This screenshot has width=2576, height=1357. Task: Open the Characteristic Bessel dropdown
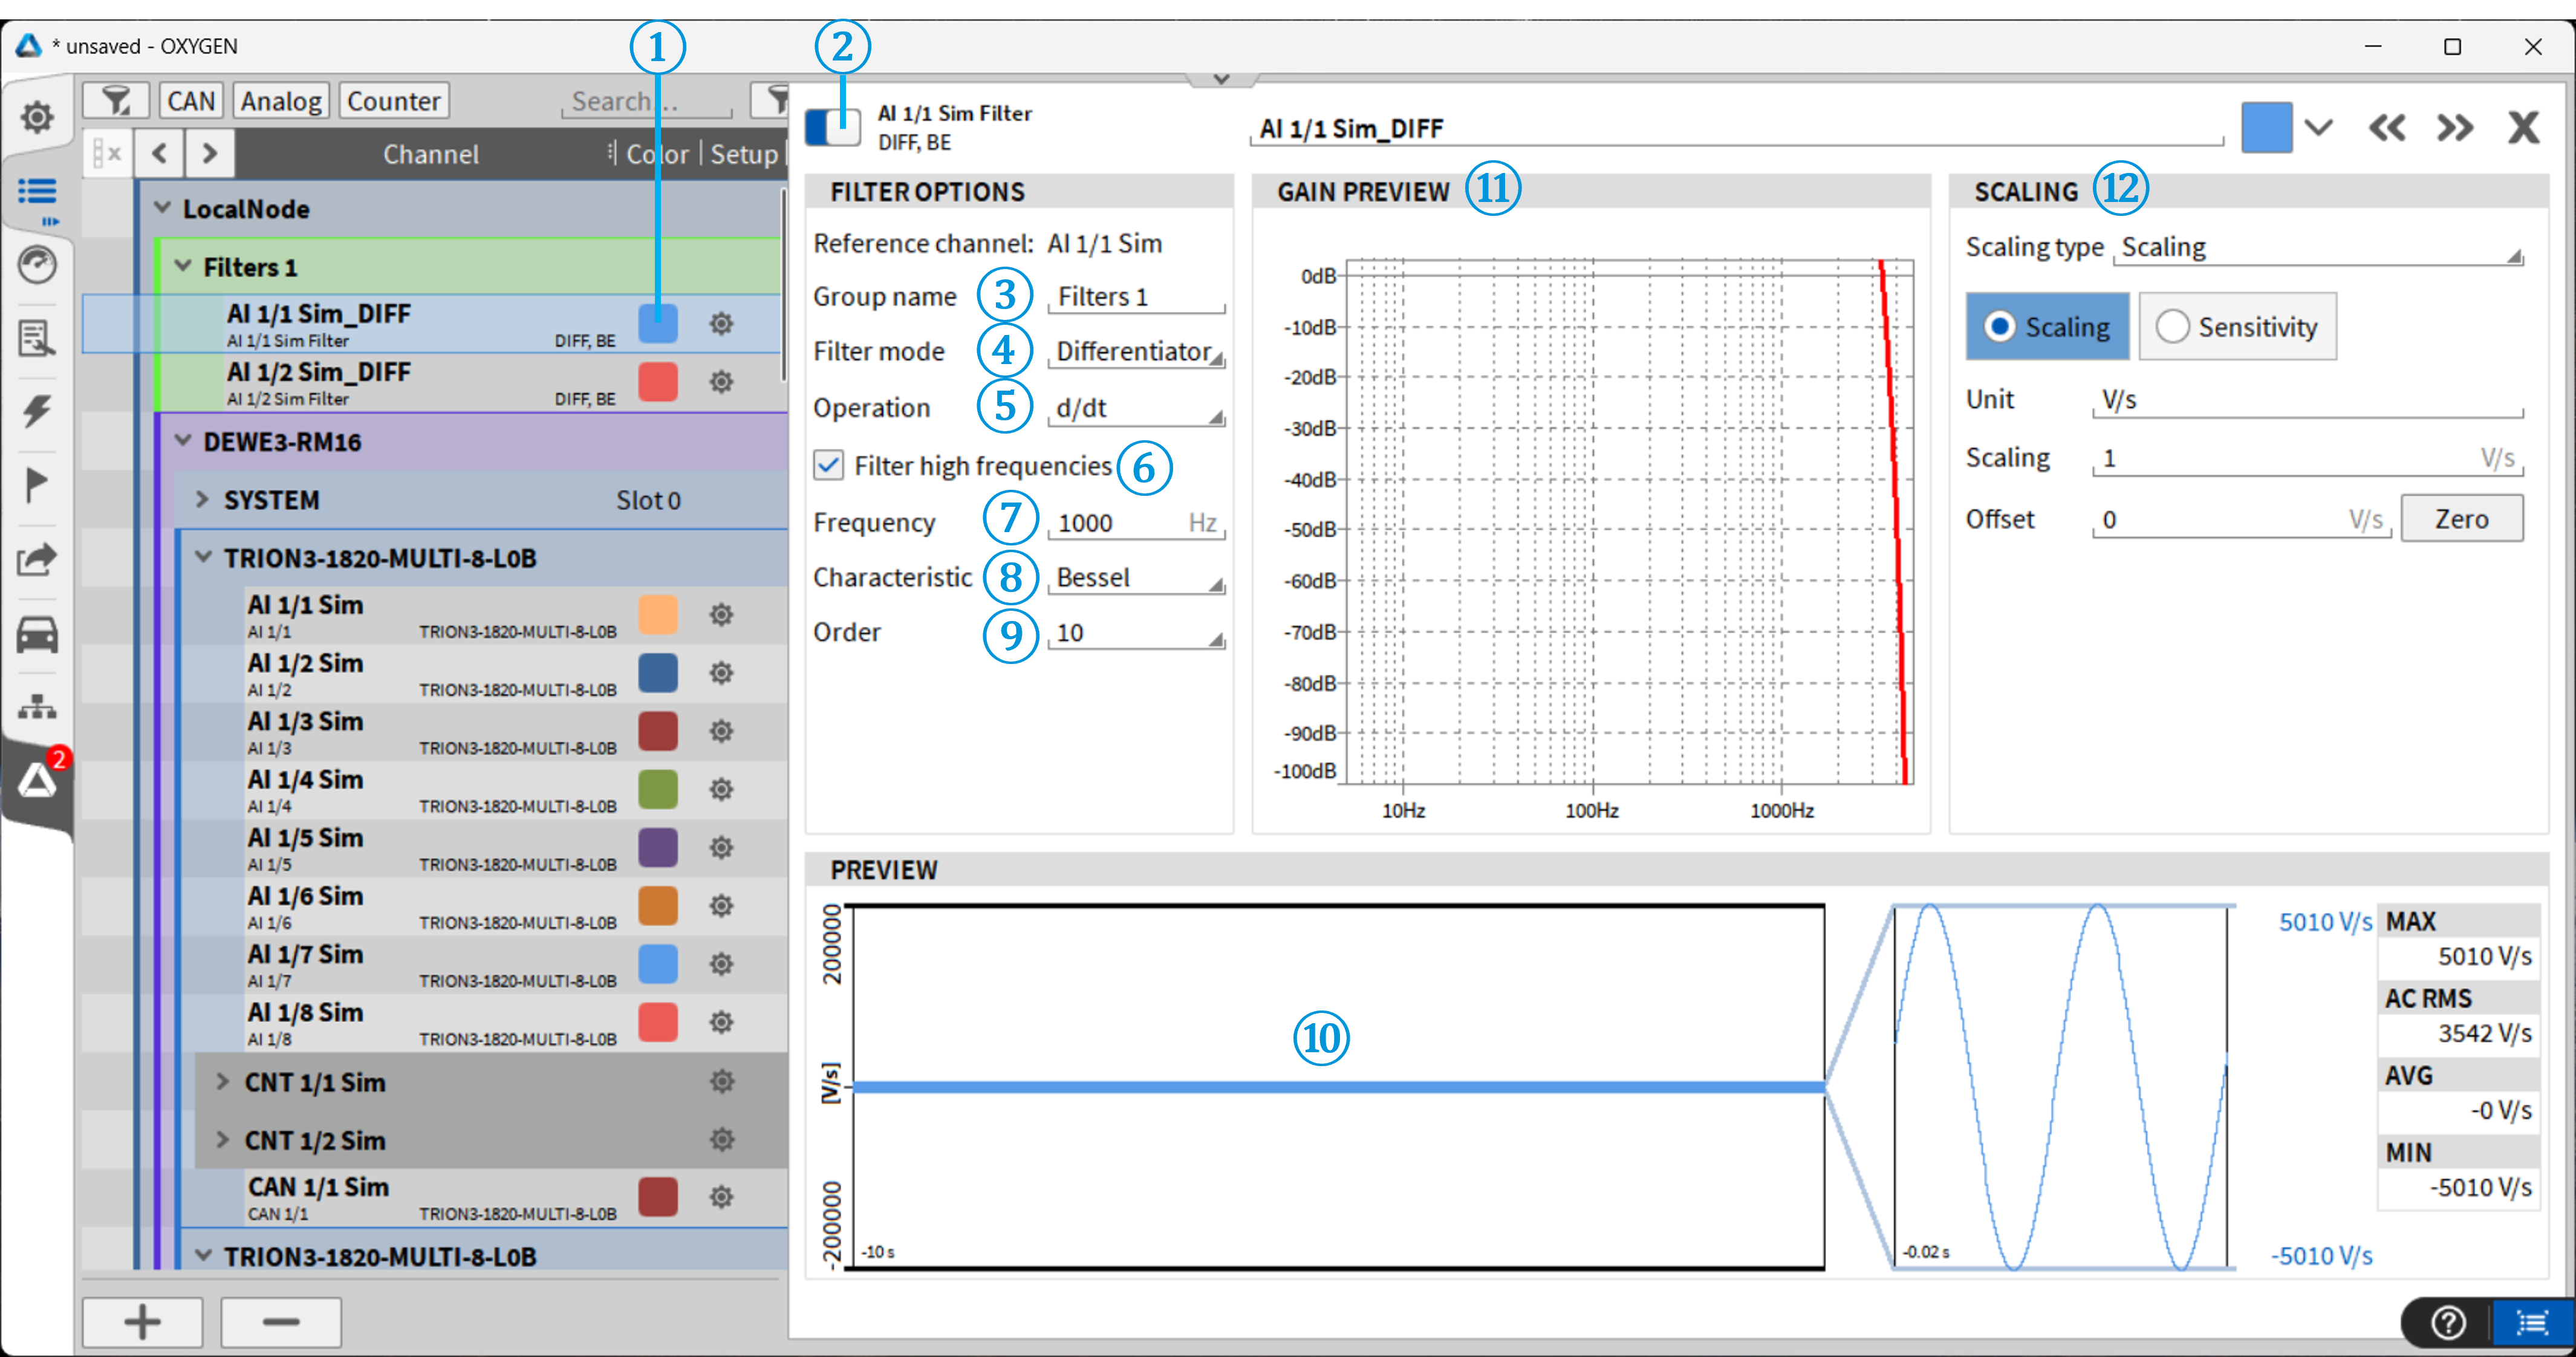(x=1136, y=578)
